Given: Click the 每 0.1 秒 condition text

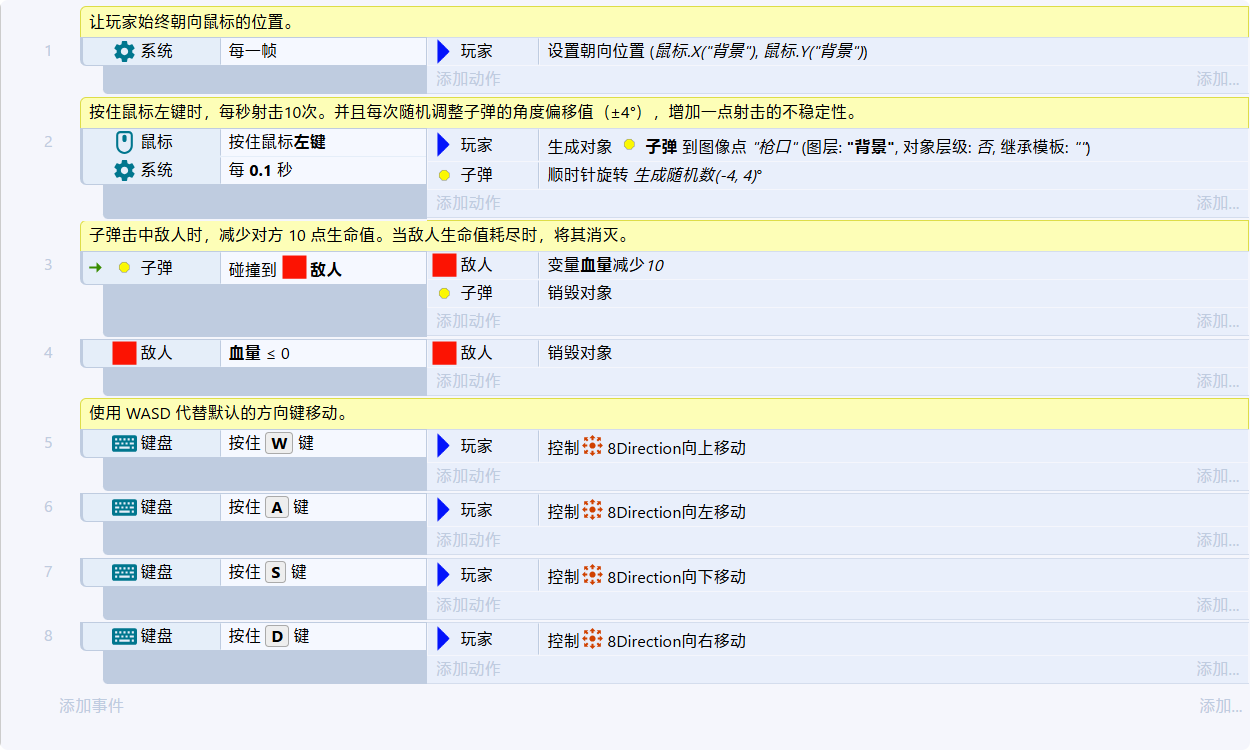Looking at the screenshot, I should pos(260,170).
